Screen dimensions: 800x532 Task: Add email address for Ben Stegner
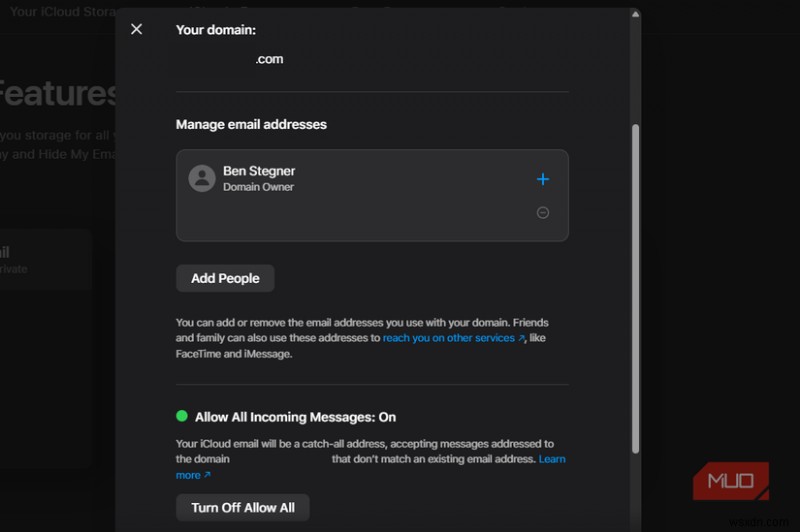click(x=543, y=179)
